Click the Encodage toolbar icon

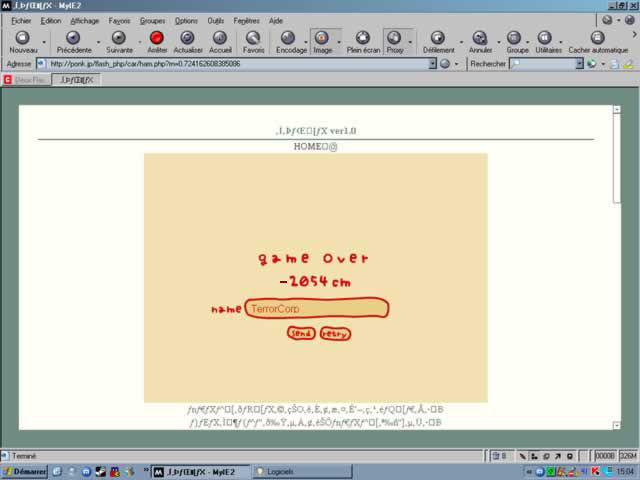[289, 39]
